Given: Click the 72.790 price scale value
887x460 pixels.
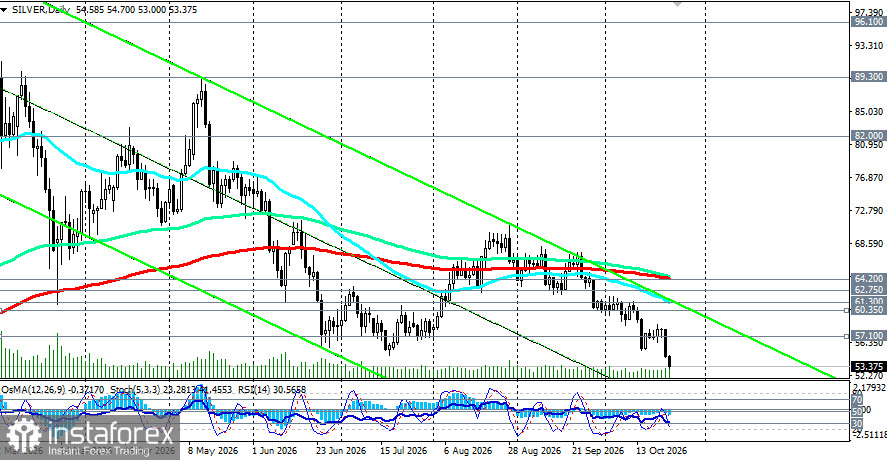Looking at the screenshot, I should tap(868, 210).
